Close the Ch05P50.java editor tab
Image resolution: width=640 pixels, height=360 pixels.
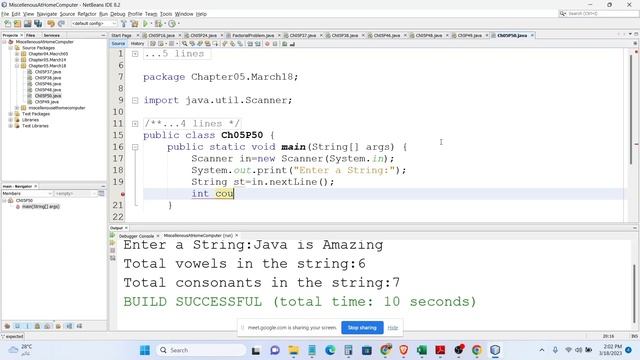pyautogui.click(x=532, y=36)
